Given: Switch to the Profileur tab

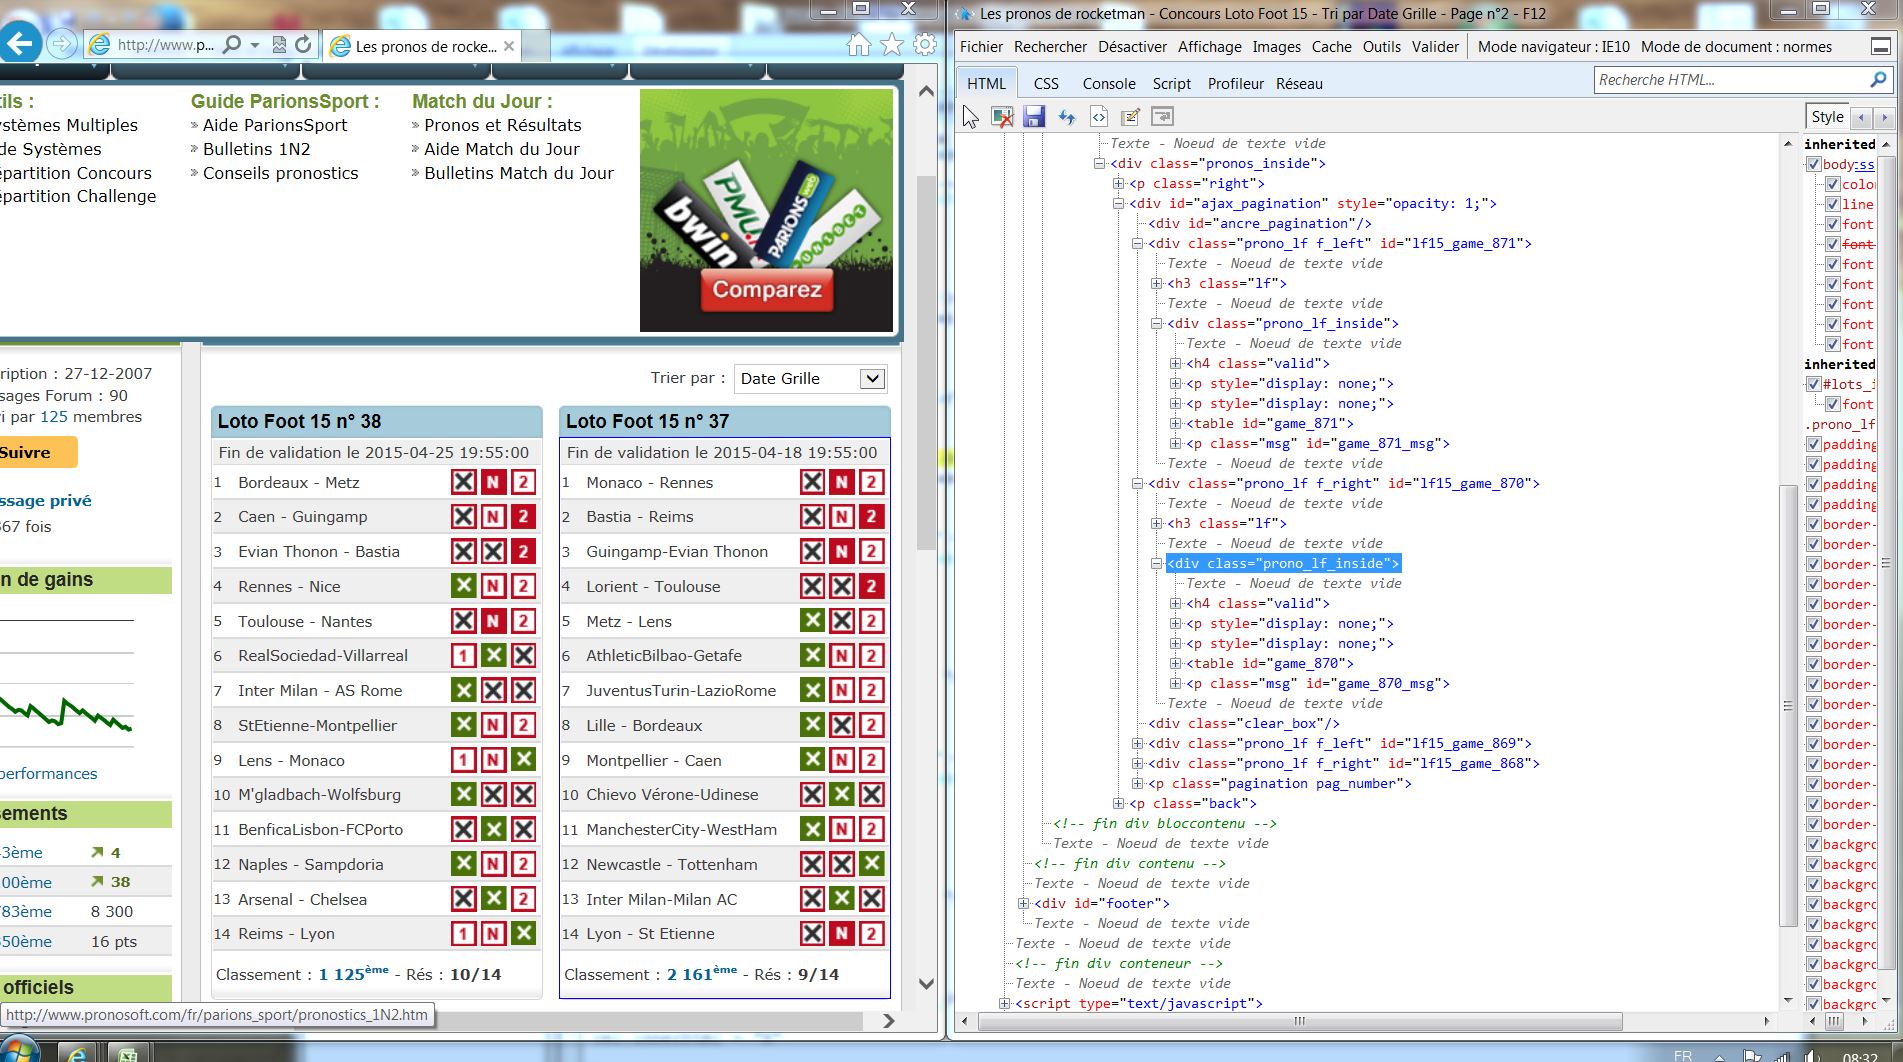Looking at the screenshot, I should [1235, 84].
